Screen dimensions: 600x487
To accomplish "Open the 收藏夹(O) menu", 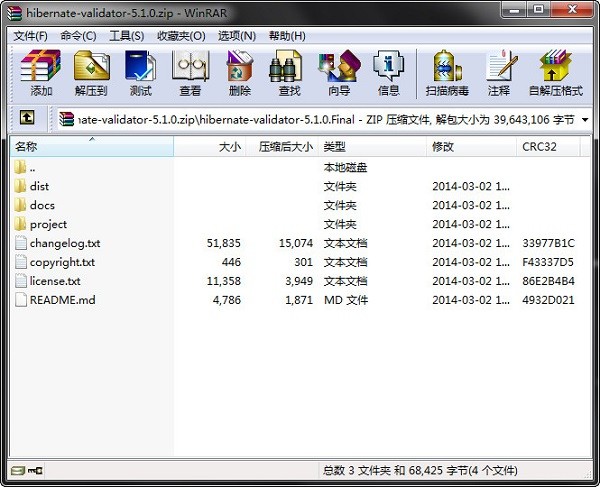I will 181,36.
